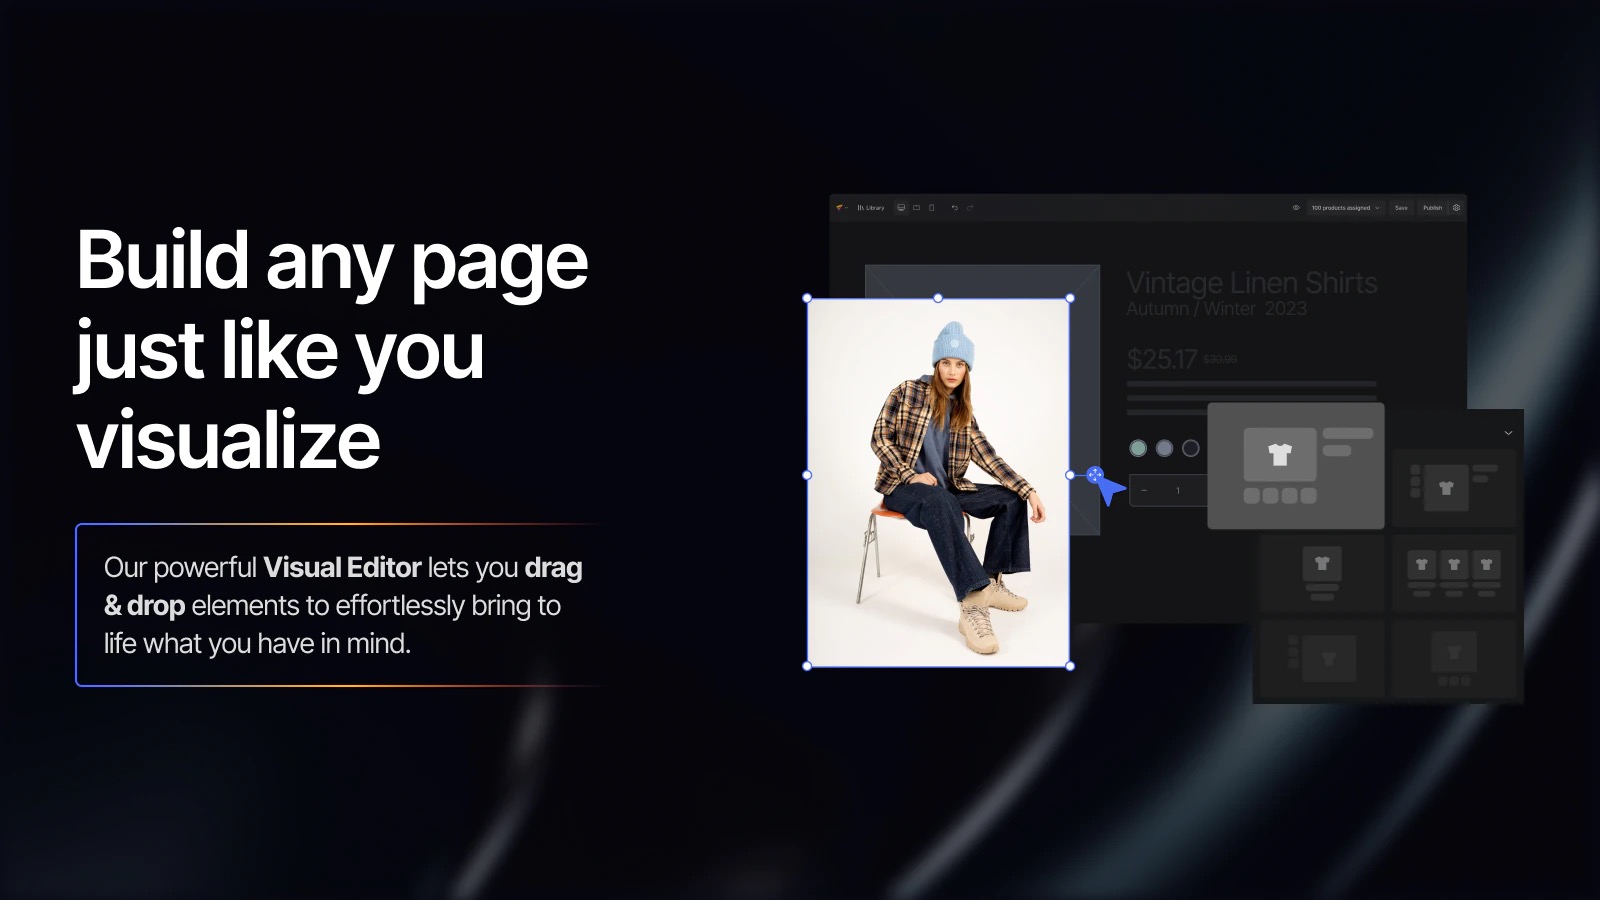The width and height of the screenshot is (1600, 900).
Task: Choose the gray-blue color swatch
Action: (1164, 448)
